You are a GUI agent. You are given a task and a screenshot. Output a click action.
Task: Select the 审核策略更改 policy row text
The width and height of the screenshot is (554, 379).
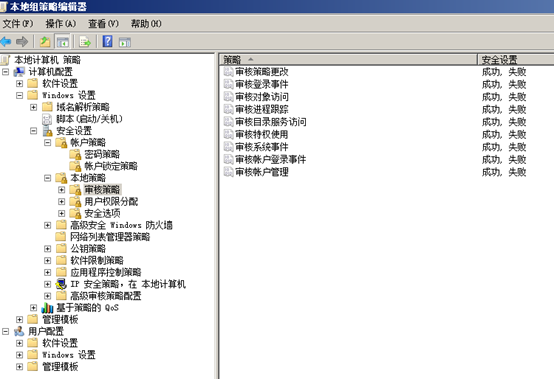(262, 72)
